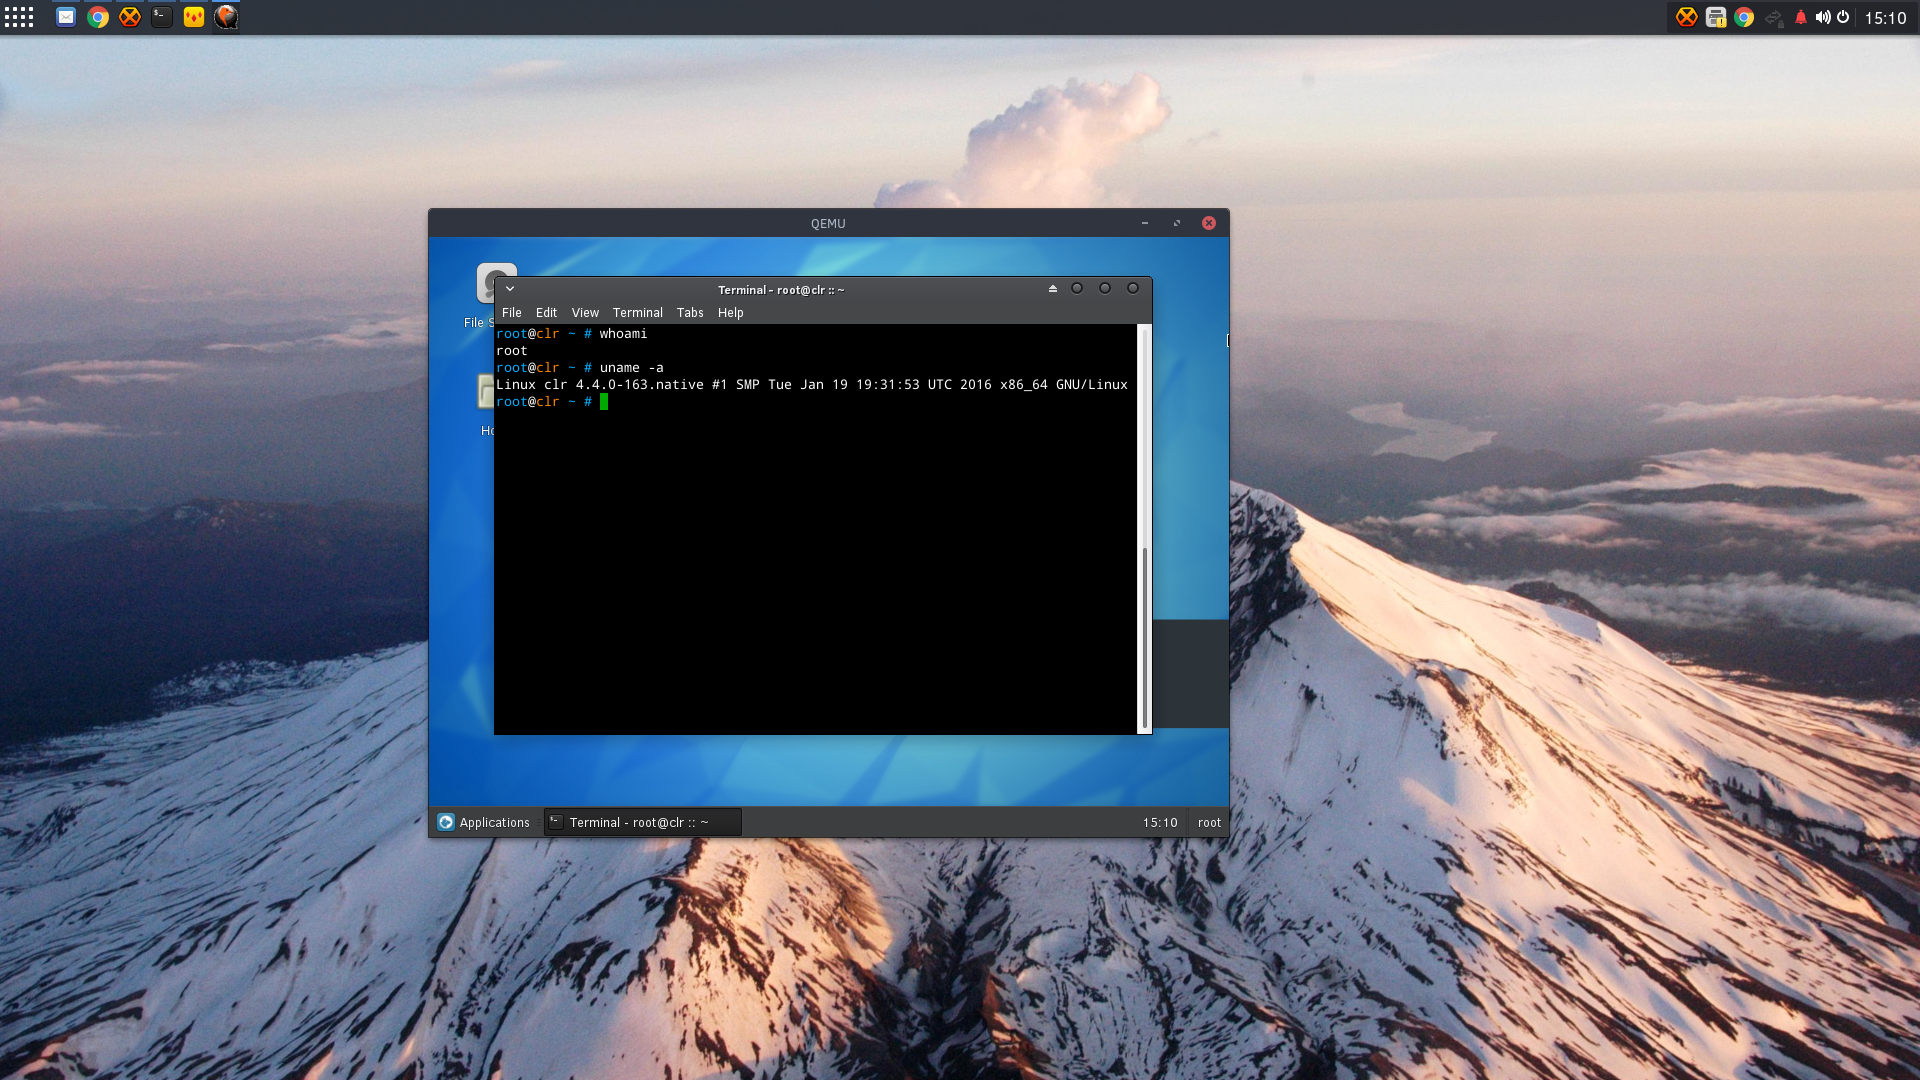Open the Applications menu in guest panel
The width and height of the screenshot is (1920, 1080).
pos(484,822)
